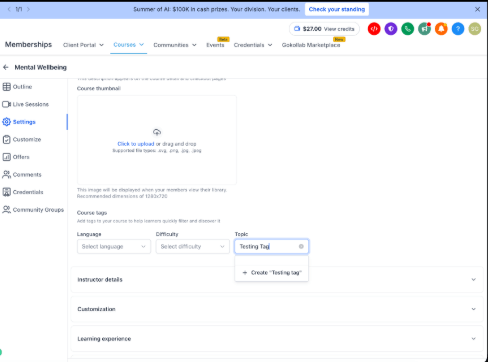Click the Click to upload link
The width and height of the screenshot is (488, 362).
tap(136, 144)
